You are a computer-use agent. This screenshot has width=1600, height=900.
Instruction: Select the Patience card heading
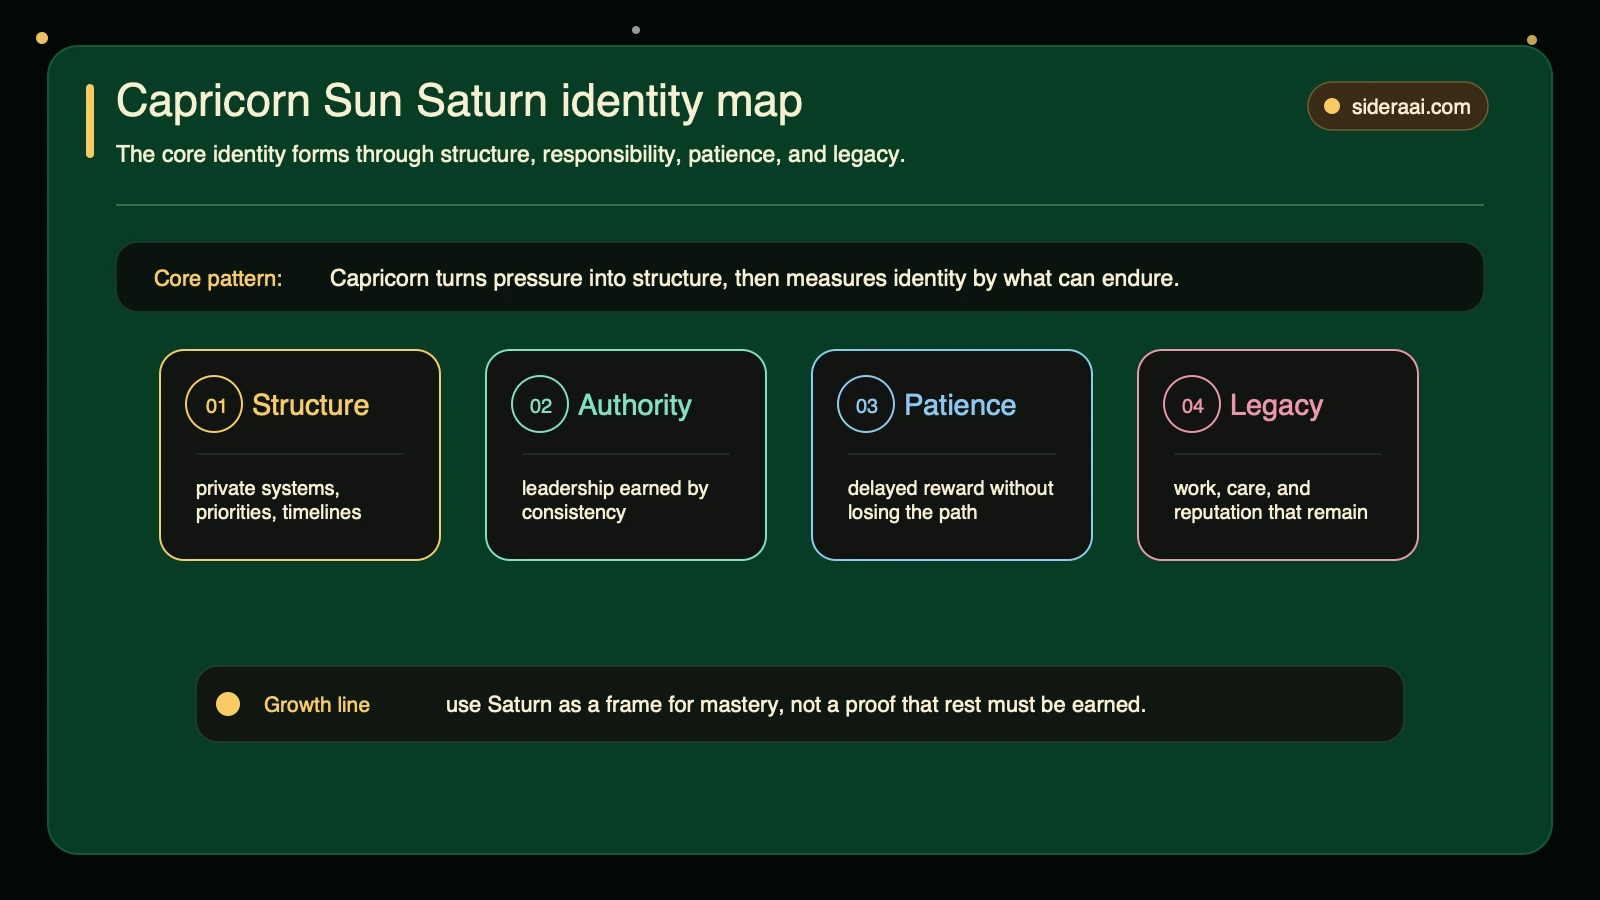(960, 405)
